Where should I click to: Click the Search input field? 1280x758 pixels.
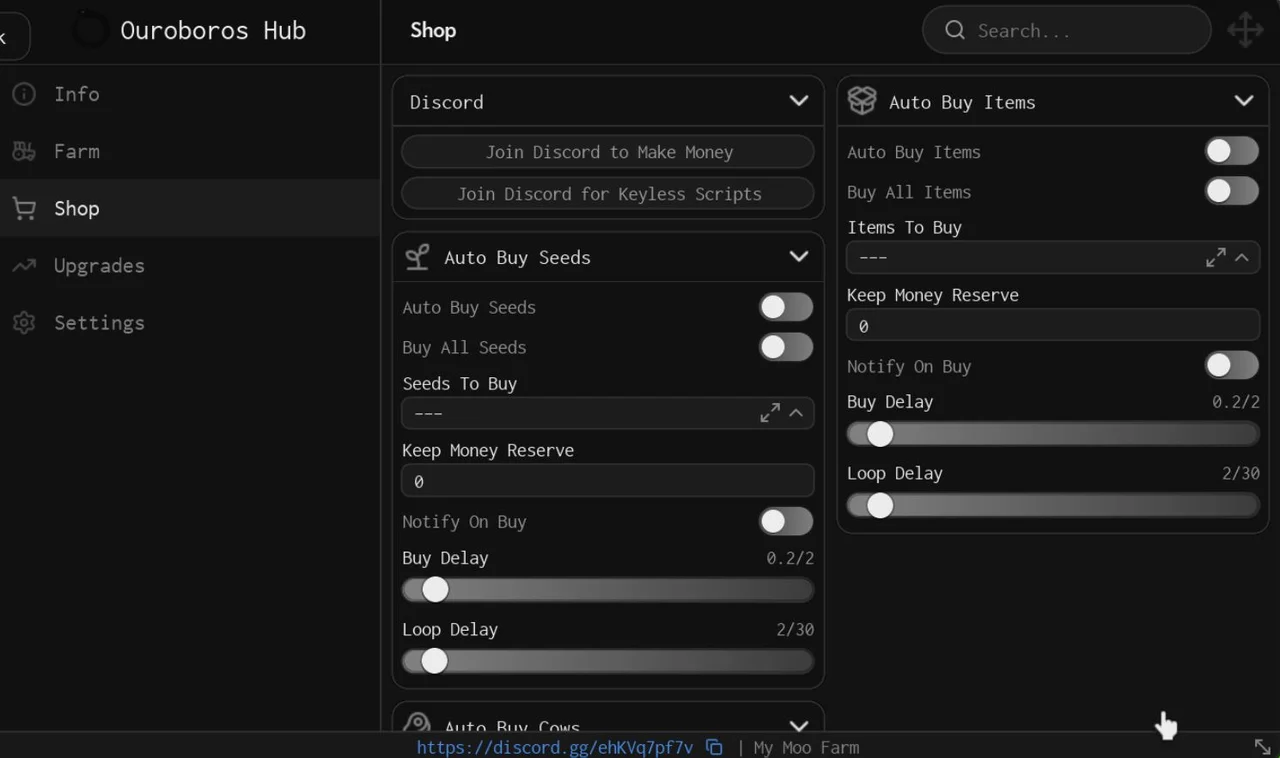(x=1067, y=30)
